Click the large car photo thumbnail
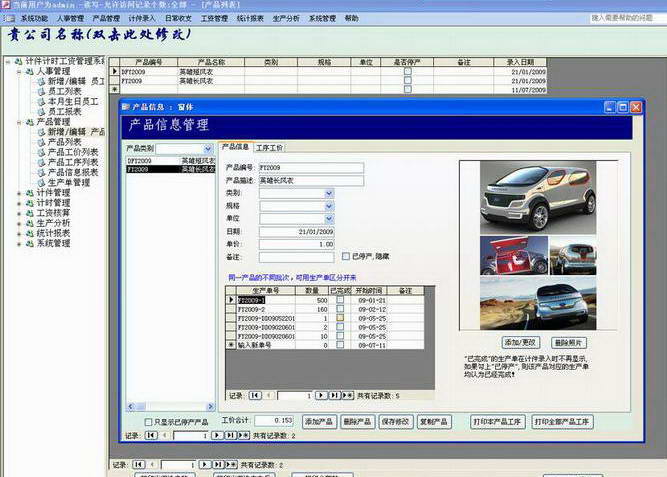Screen dimensions: 667x477 point(539,197)
